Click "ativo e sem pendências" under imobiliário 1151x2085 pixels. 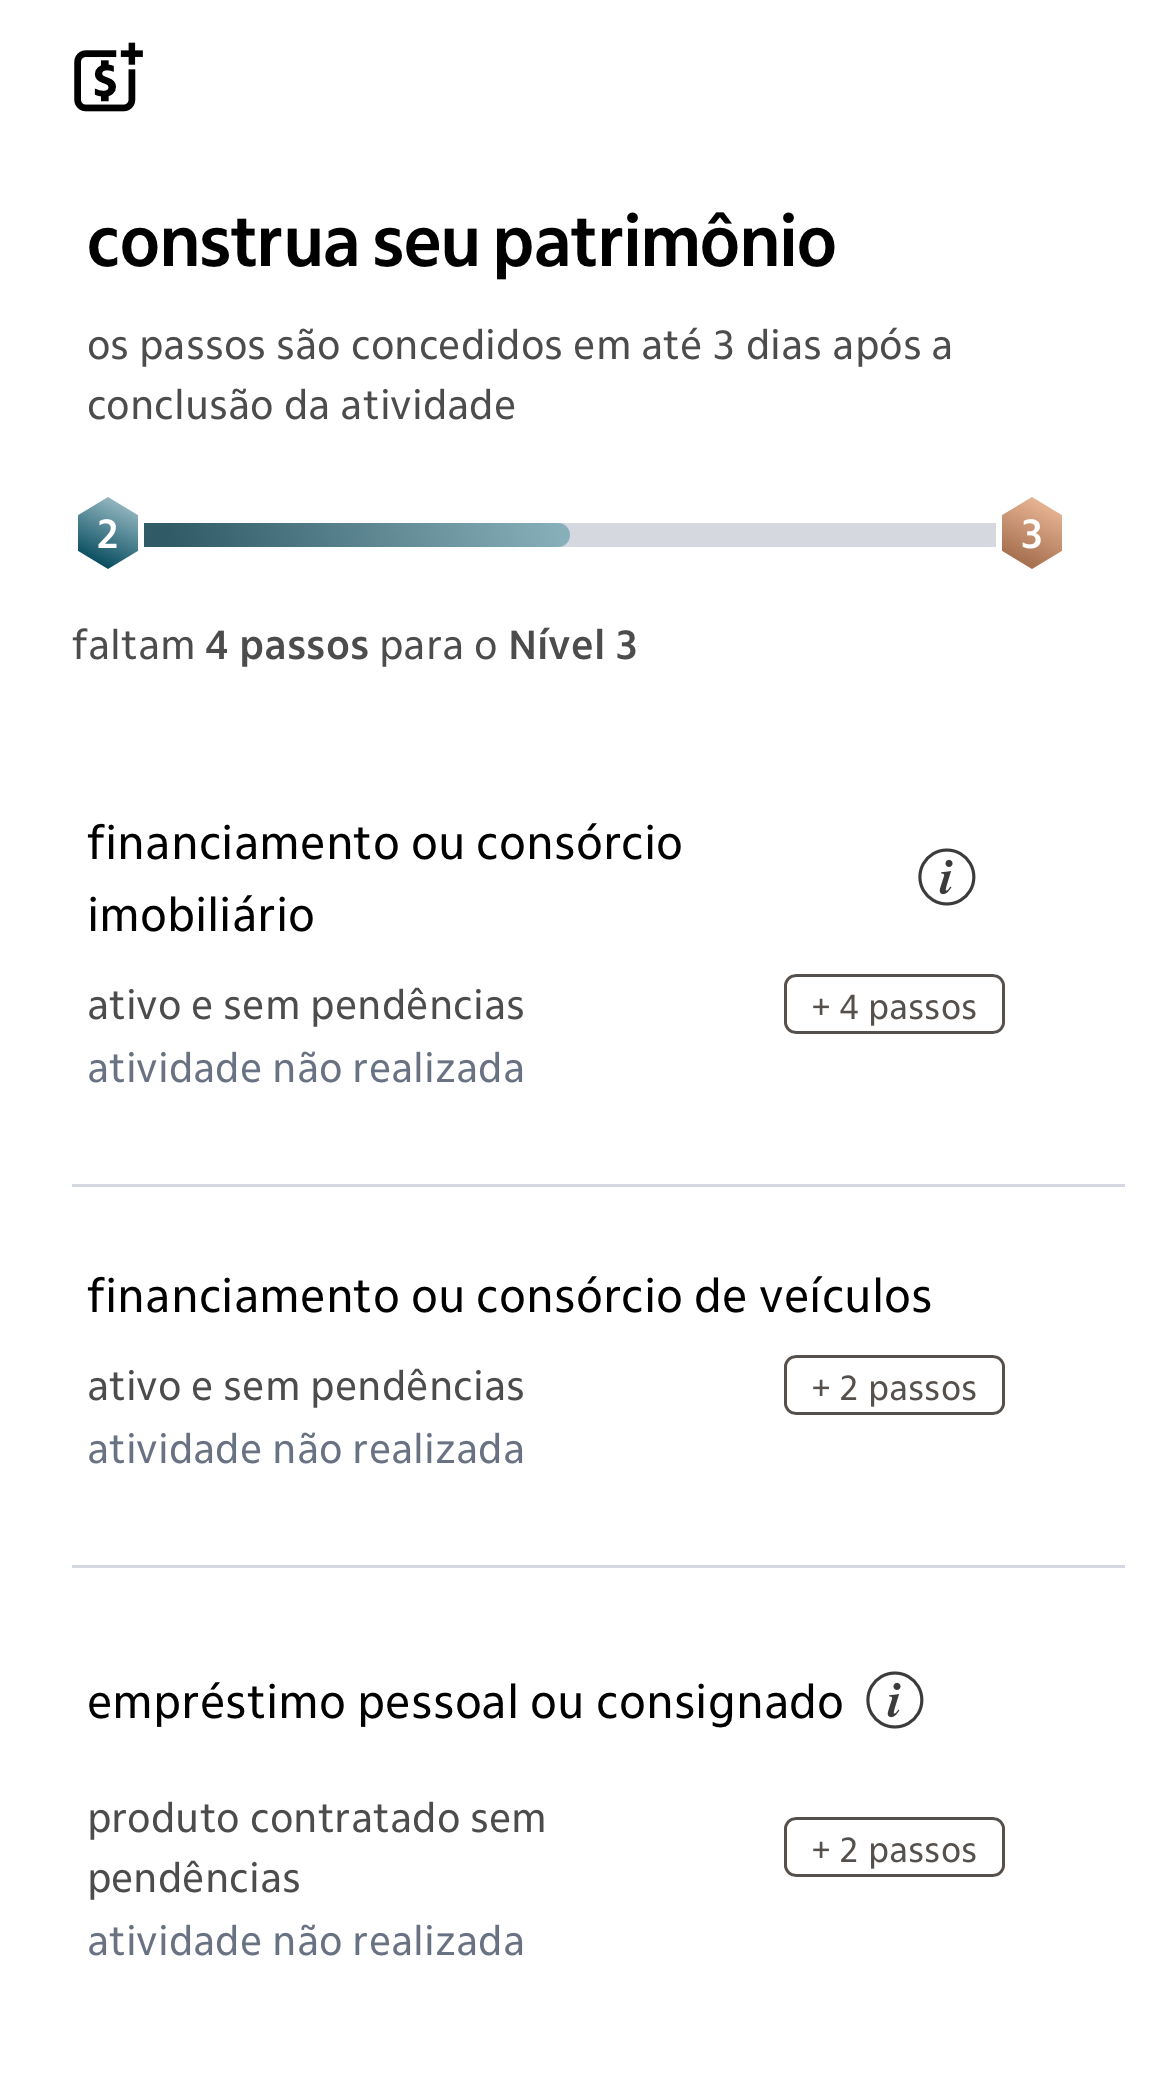[x=305, y=1006]
